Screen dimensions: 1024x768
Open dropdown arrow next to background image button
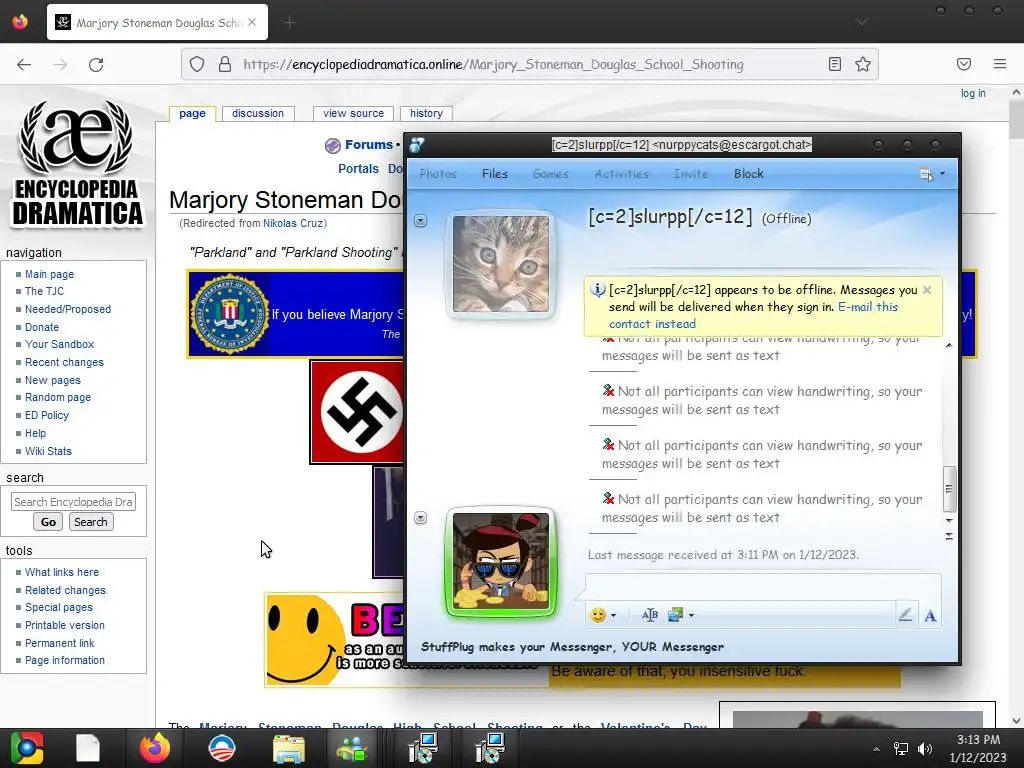coord(692,615)
